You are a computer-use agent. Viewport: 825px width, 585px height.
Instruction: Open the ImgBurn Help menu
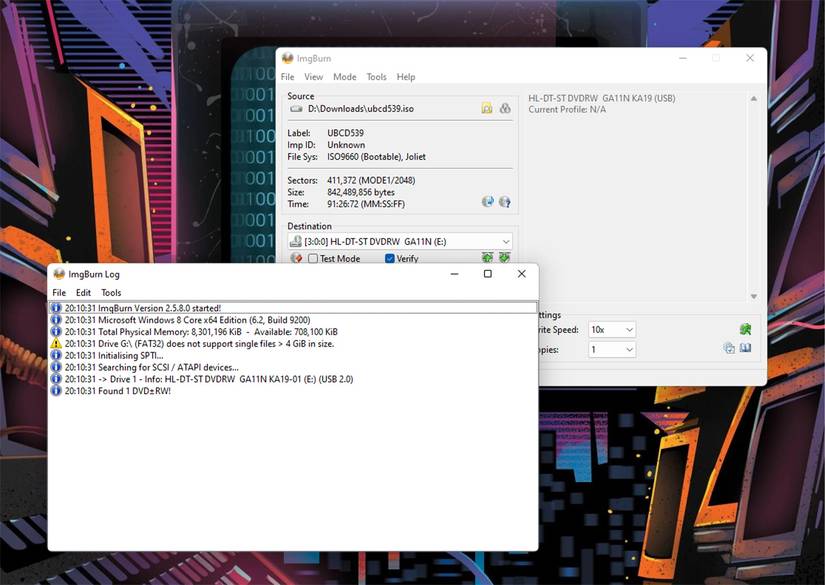[x=406, y=77]
